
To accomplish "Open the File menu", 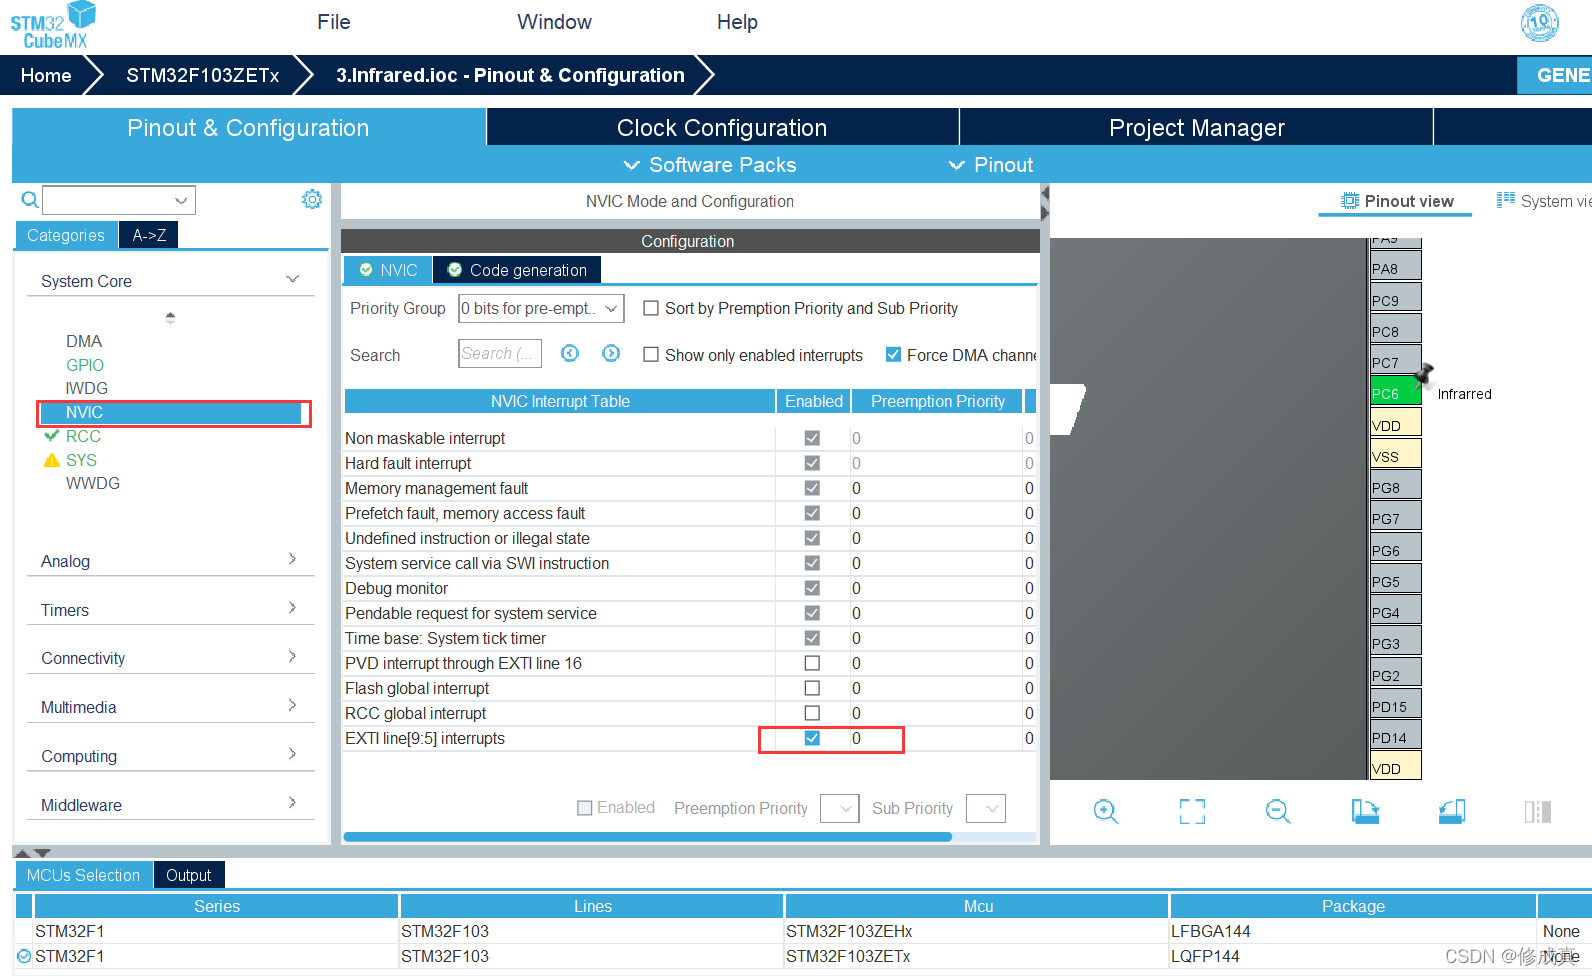I will tap(333, 22).
